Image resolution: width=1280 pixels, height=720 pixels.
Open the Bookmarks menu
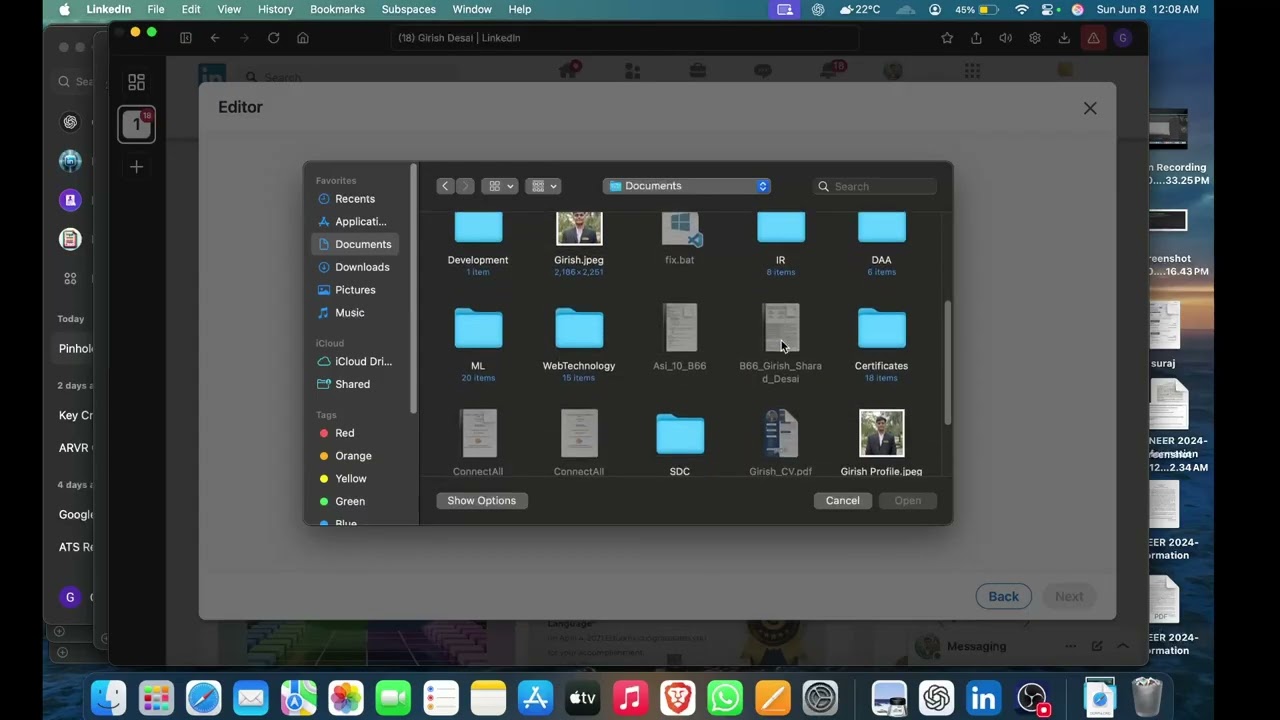337,9
